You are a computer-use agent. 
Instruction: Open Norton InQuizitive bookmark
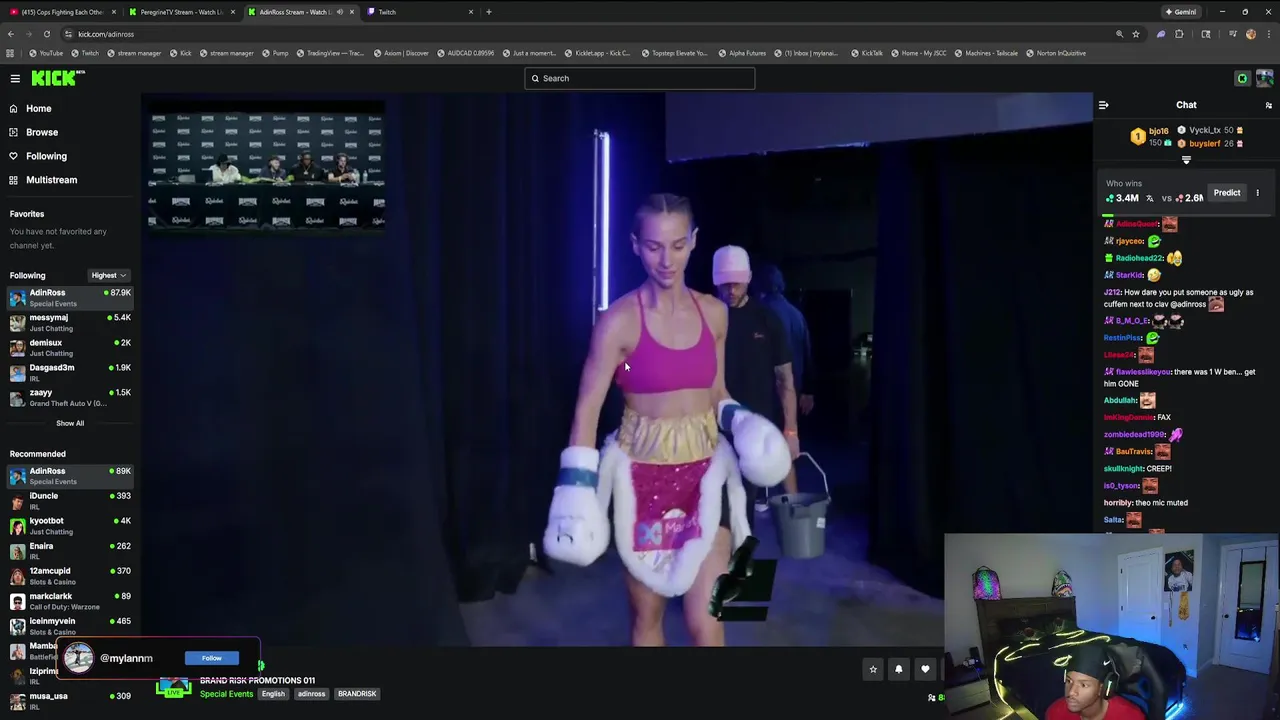[x=1056, y=53]
